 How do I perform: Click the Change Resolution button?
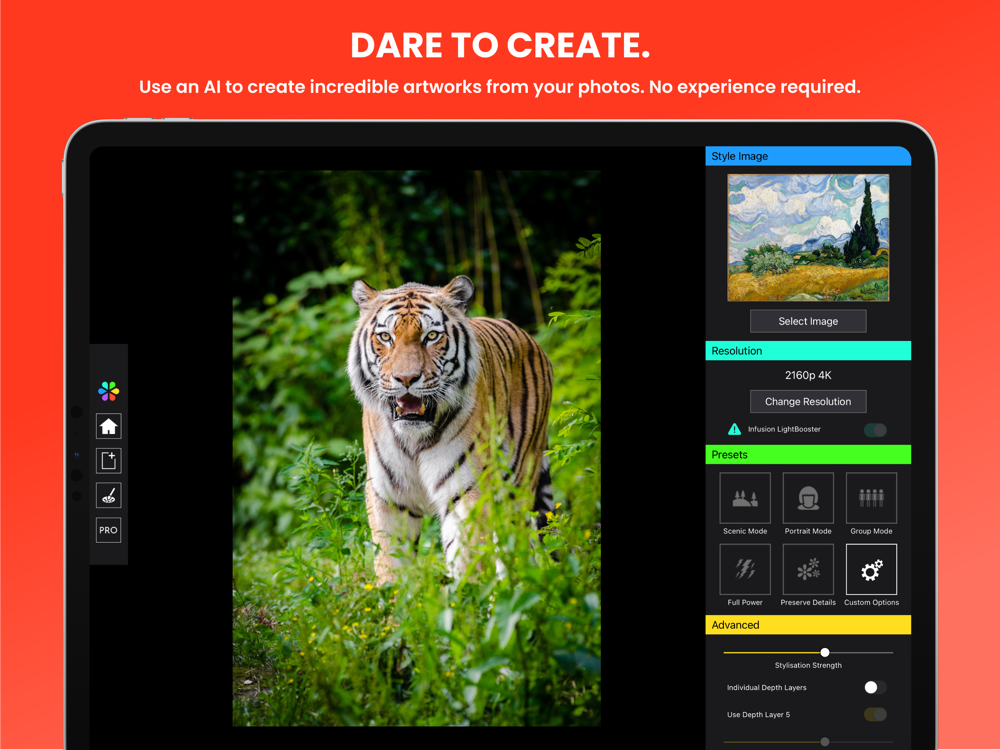[808, 402]
